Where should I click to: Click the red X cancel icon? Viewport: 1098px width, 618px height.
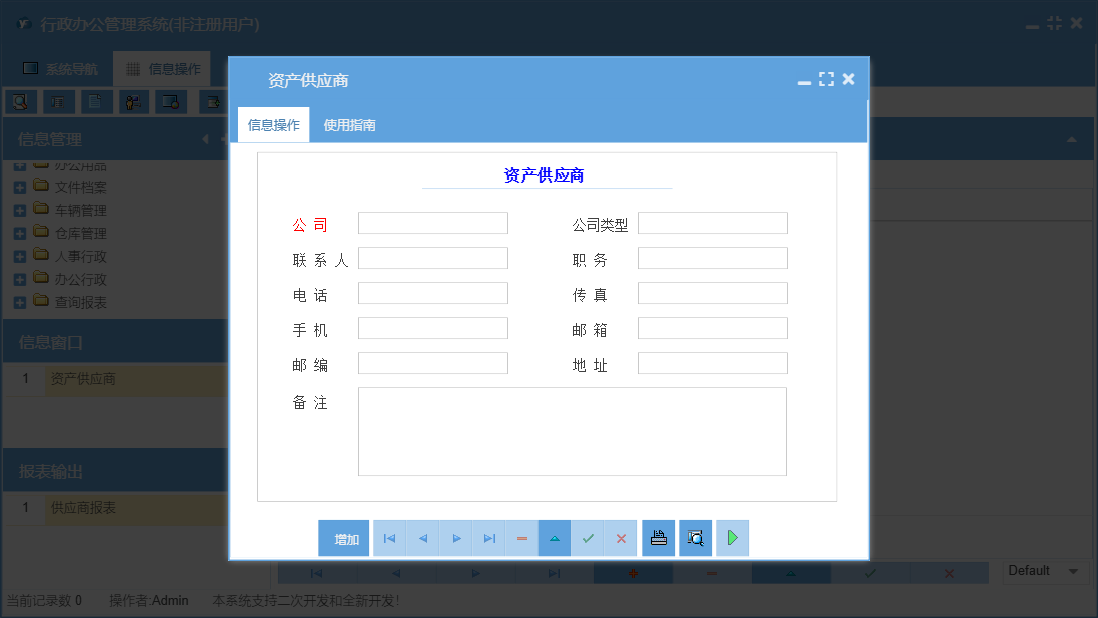coord(621,538)
